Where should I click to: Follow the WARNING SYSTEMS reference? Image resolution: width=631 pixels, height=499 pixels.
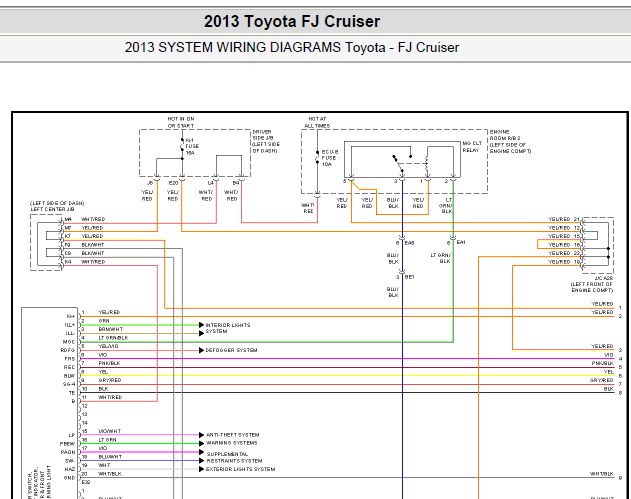(x=231, y=443)
